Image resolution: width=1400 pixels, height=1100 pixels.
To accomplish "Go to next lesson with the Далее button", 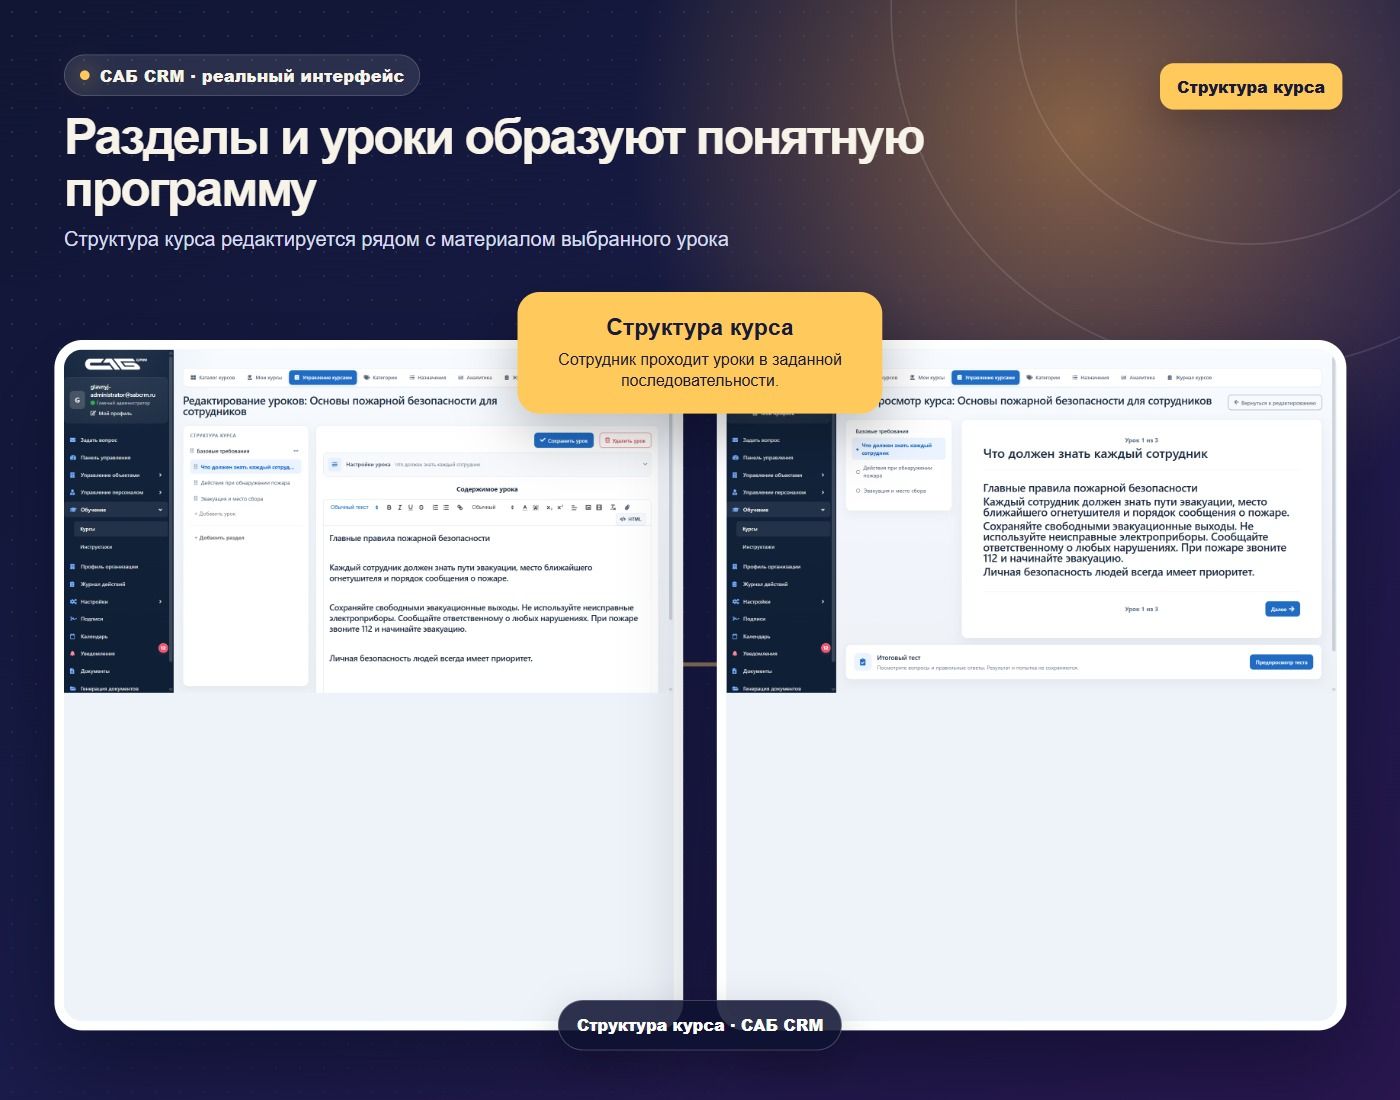I will (x=1282, y=609).
